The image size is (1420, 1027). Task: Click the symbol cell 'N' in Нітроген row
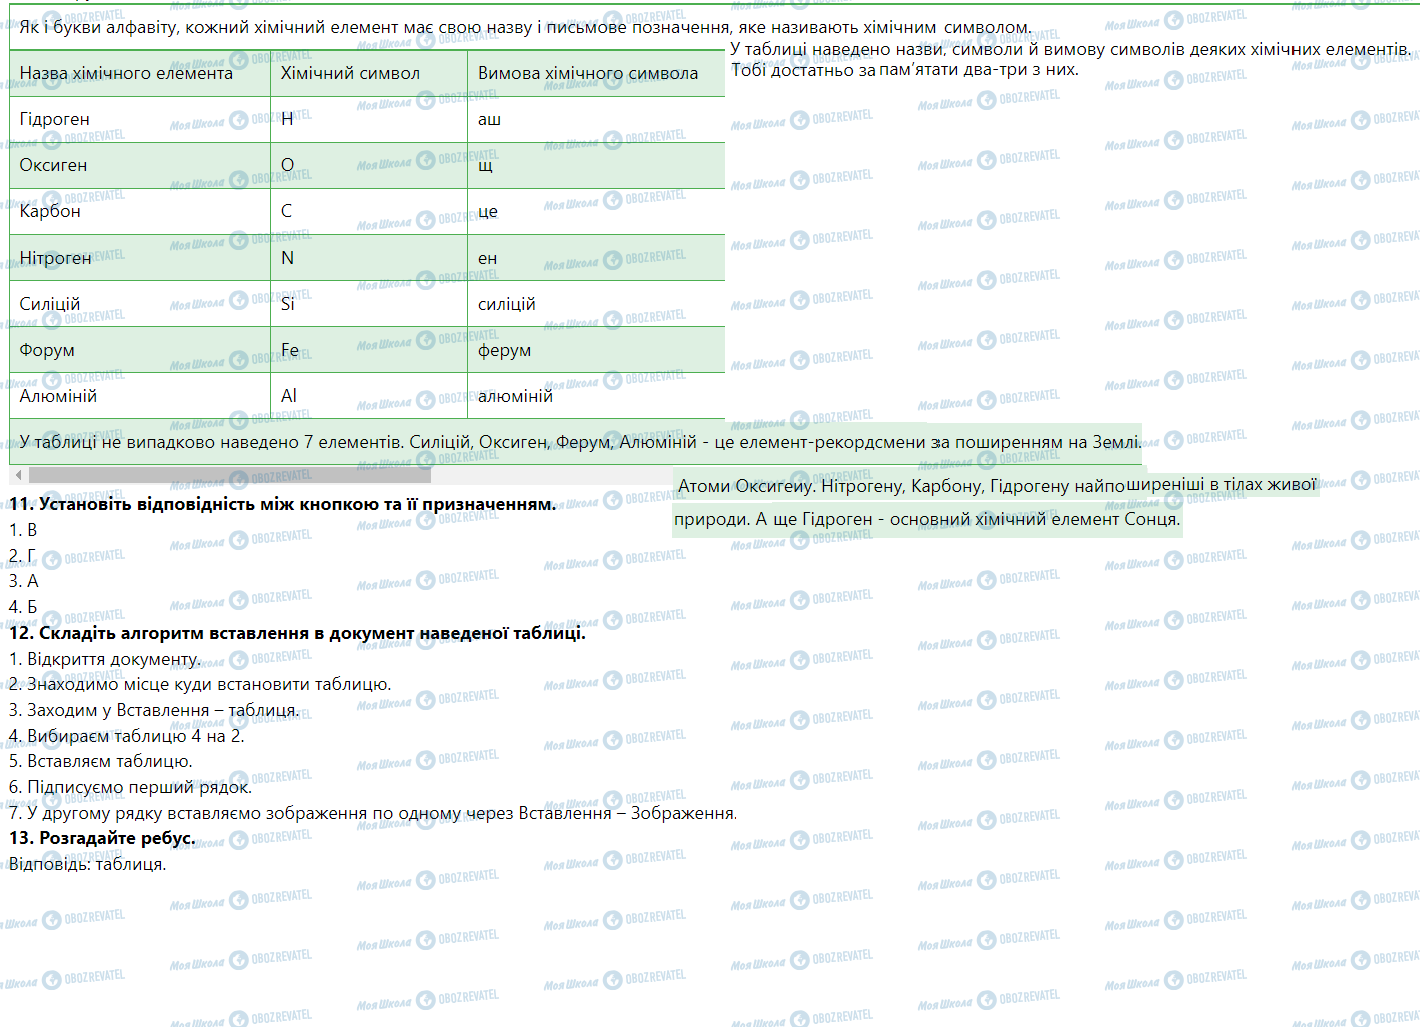(369, 258)
